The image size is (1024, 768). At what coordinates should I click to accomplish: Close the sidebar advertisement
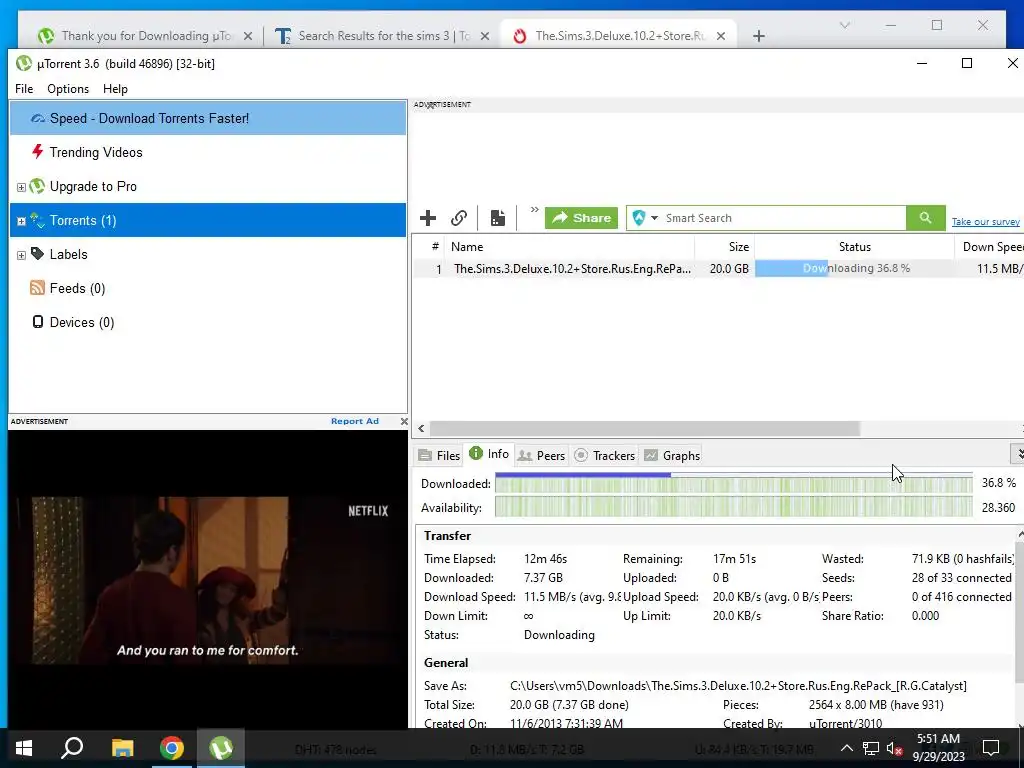(404, 422)
